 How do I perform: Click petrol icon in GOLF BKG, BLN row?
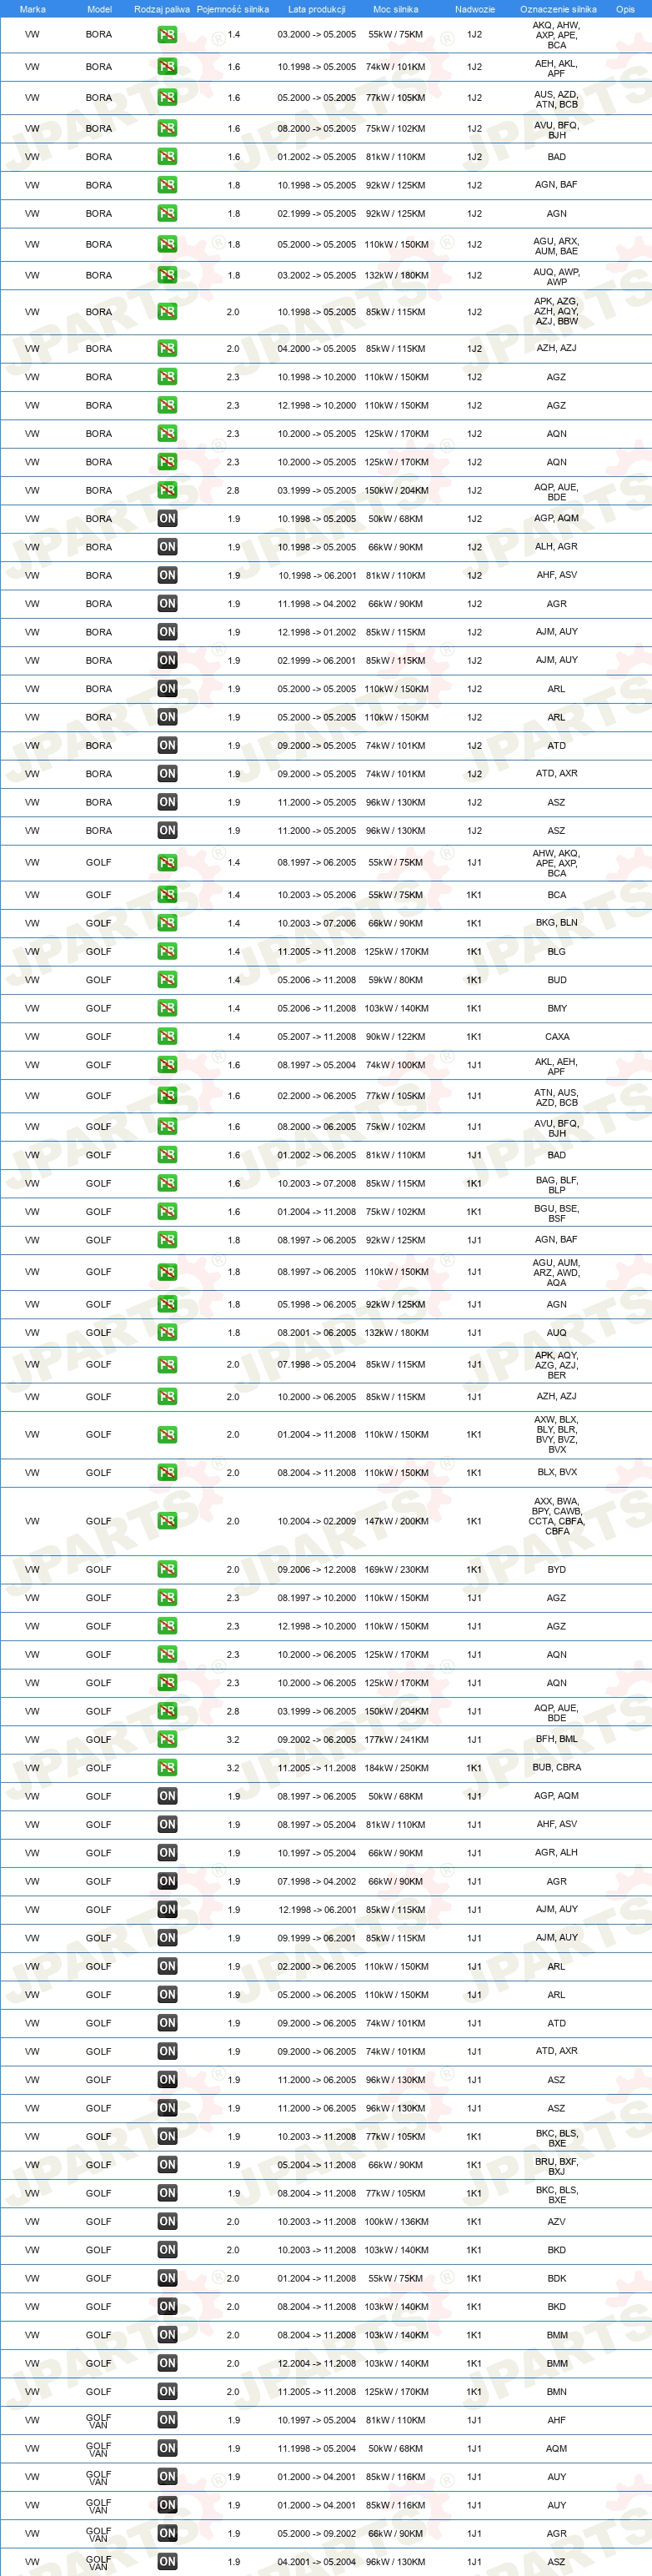[x=167, y=923]
